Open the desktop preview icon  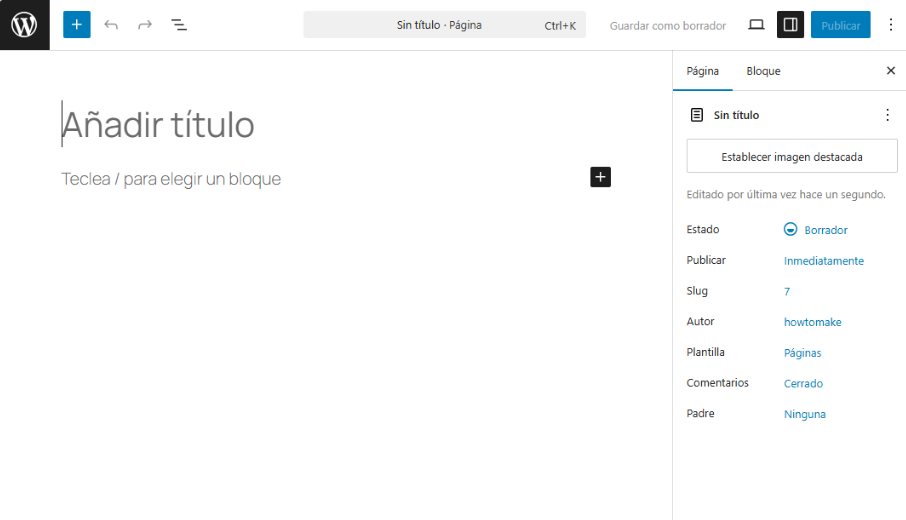756,25
